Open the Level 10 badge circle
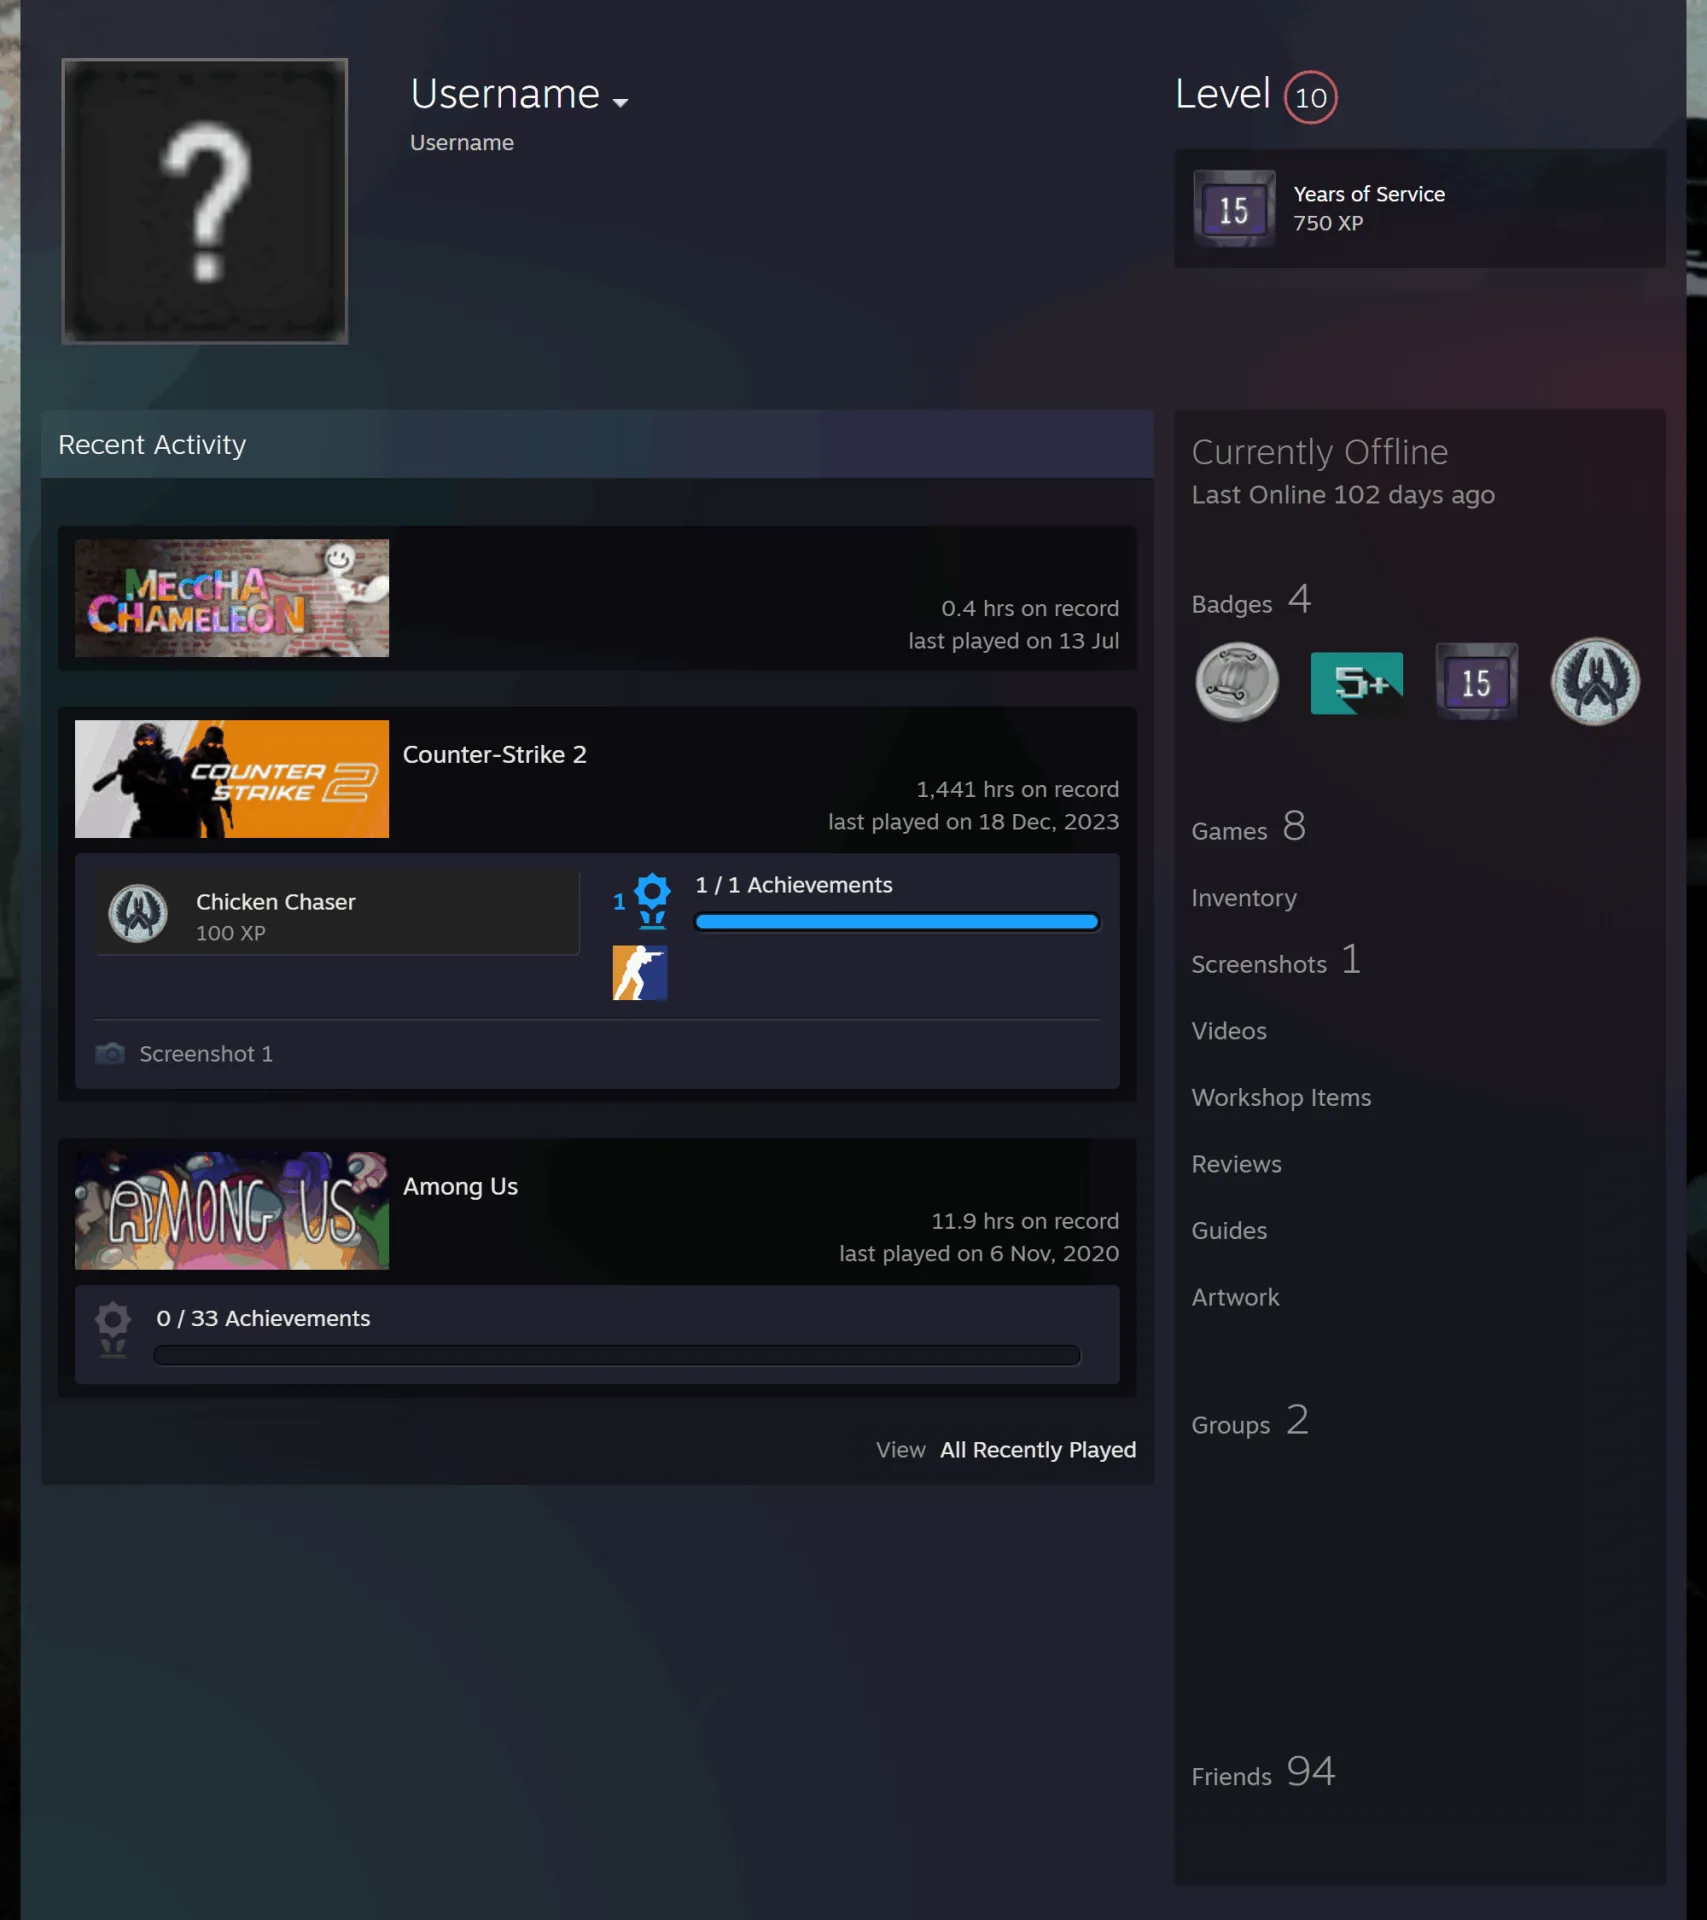 (1310, 97)
